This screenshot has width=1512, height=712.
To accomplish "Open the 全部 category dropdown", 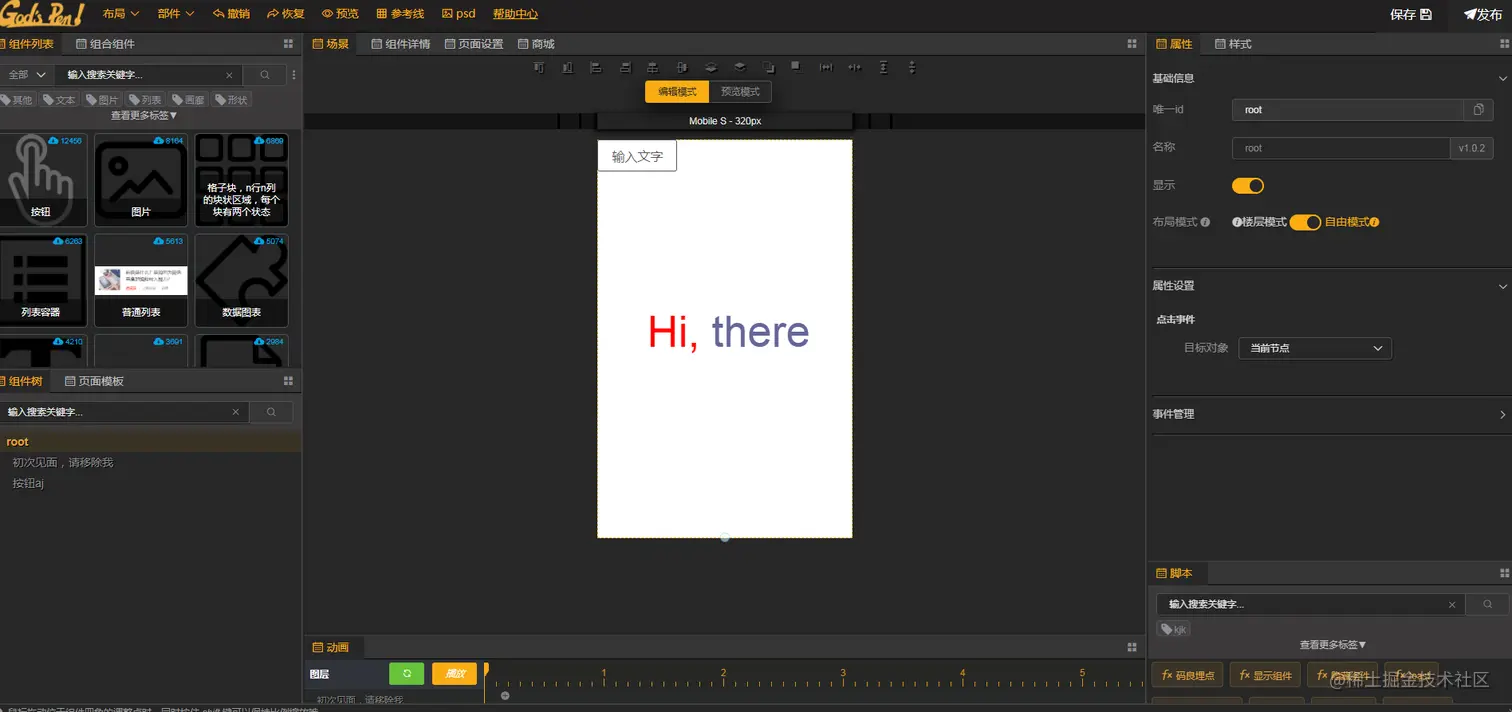I will point(27,75).
